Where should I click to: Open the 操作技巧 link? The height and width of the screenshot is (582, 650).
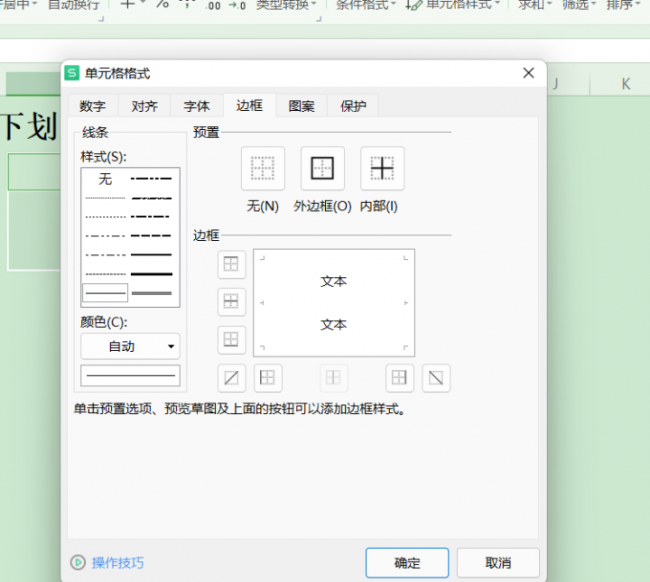[x=118, y=563]
